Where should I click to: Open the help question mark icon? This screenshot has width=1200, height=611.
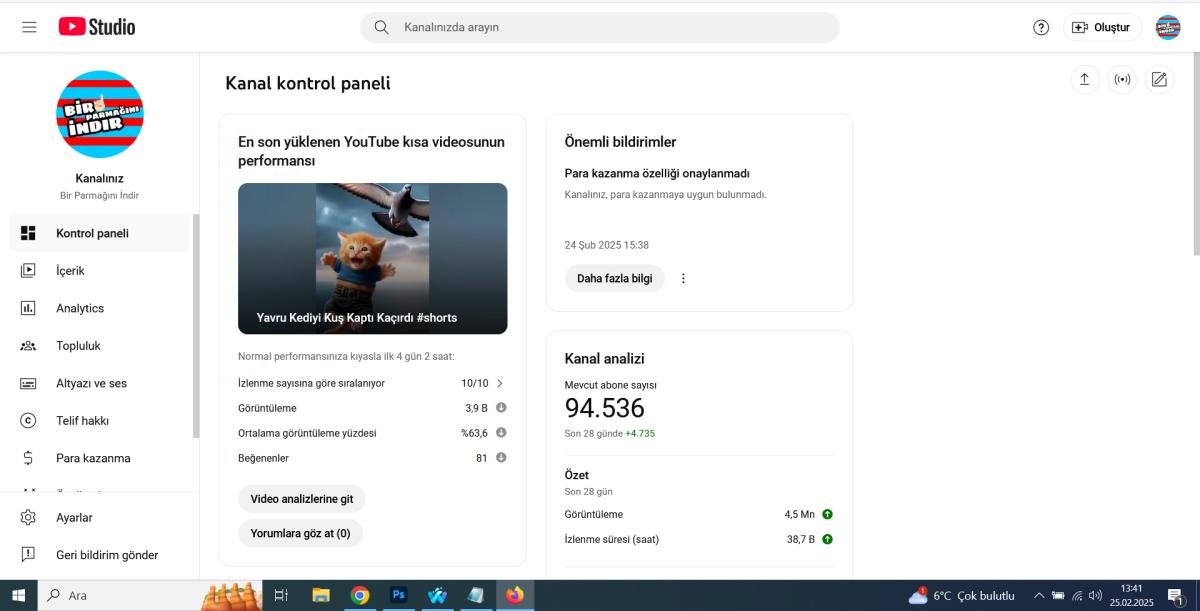pos(1041,27)
